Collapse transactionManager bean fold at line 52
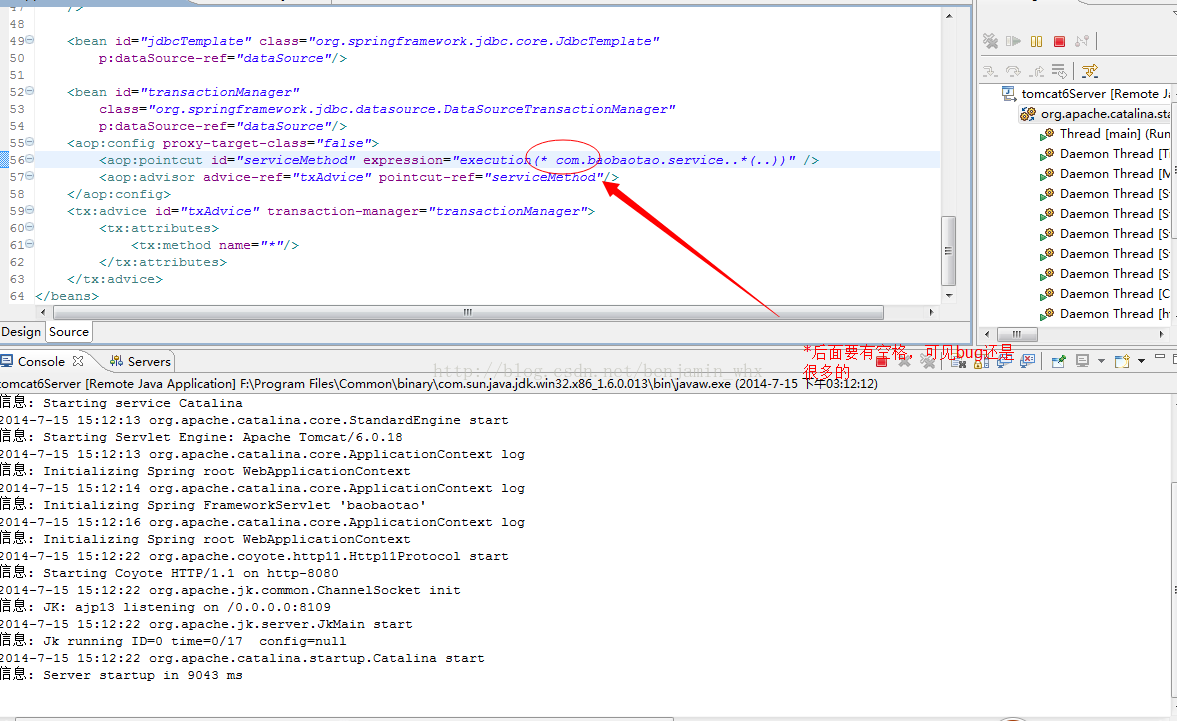Viewport: 1177px width, 721px height. point(30,91)
